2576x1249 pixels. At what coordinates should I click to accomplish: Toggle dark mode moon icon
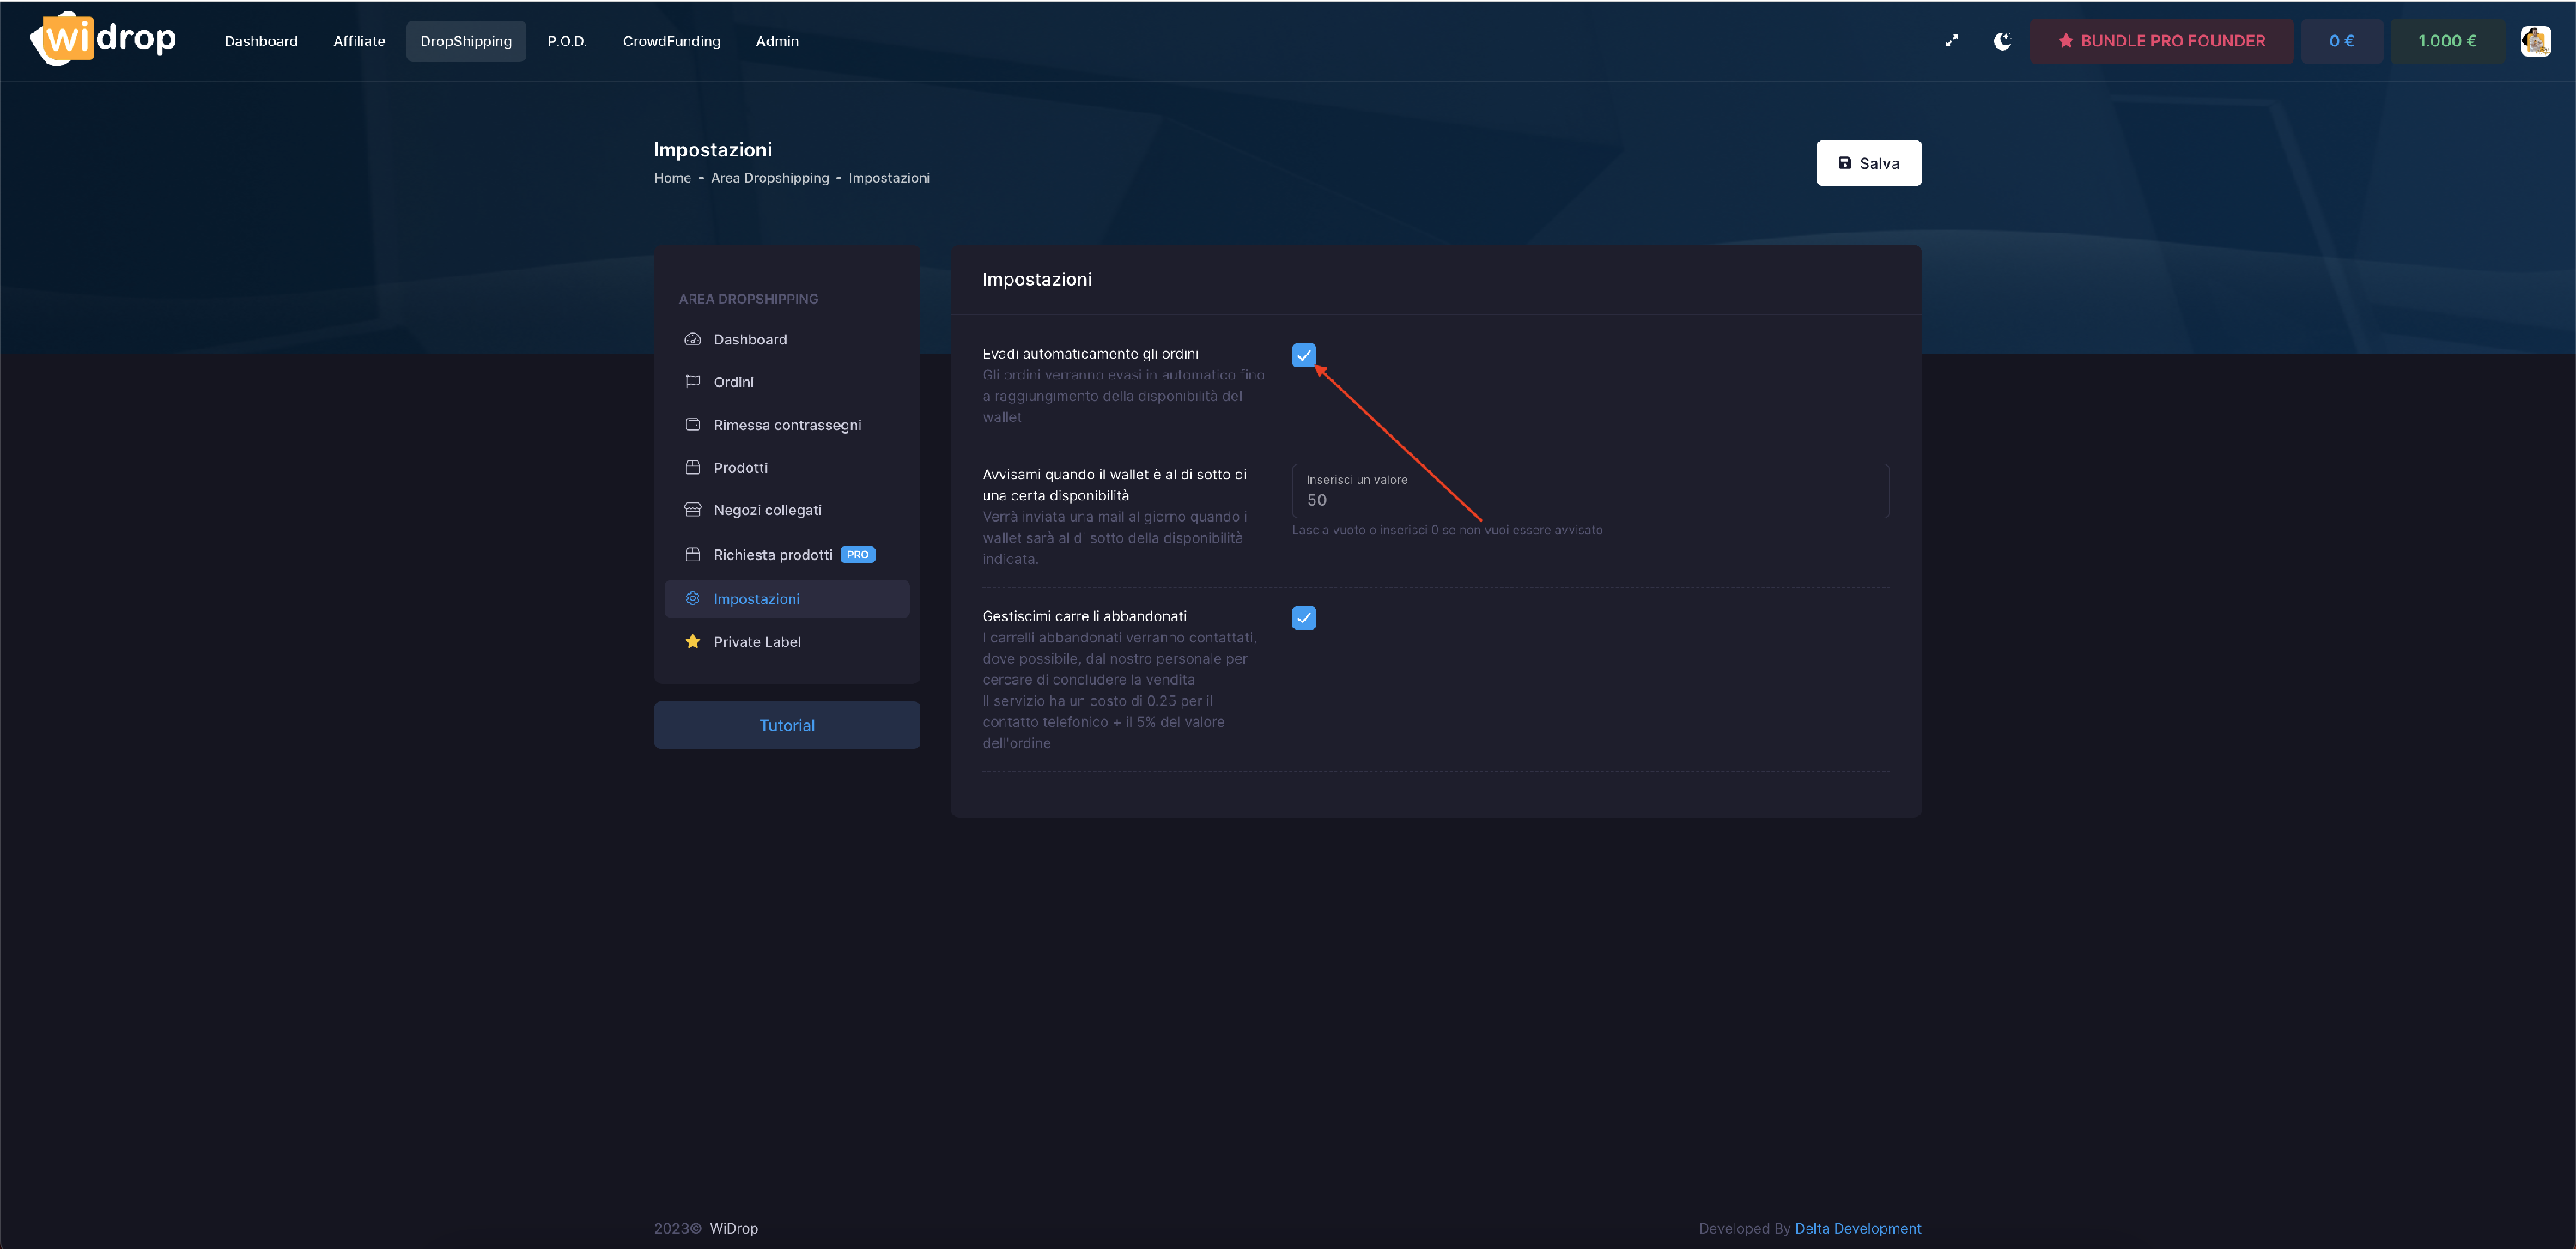pyautogui.click(x=2002, y=41)
